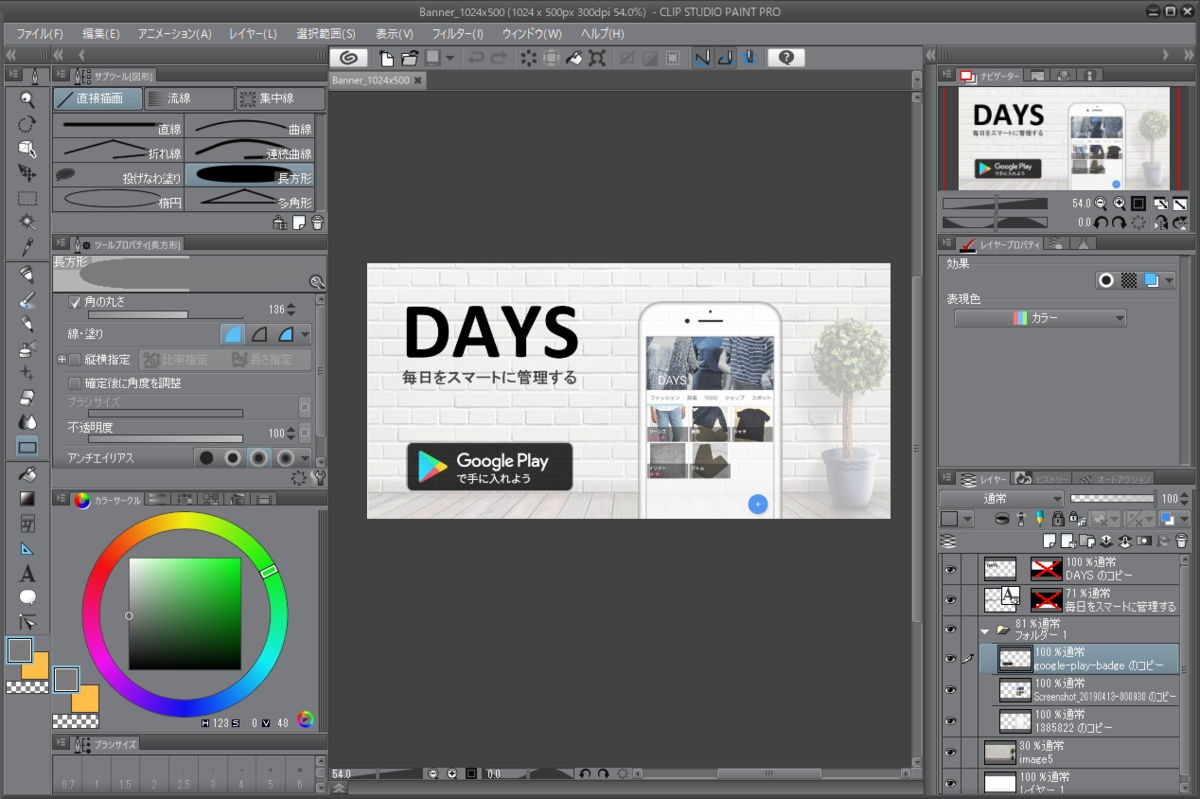This screenshot has width=1200, height=799.
Task: Click the Open file icon
Action: point(410,58)
